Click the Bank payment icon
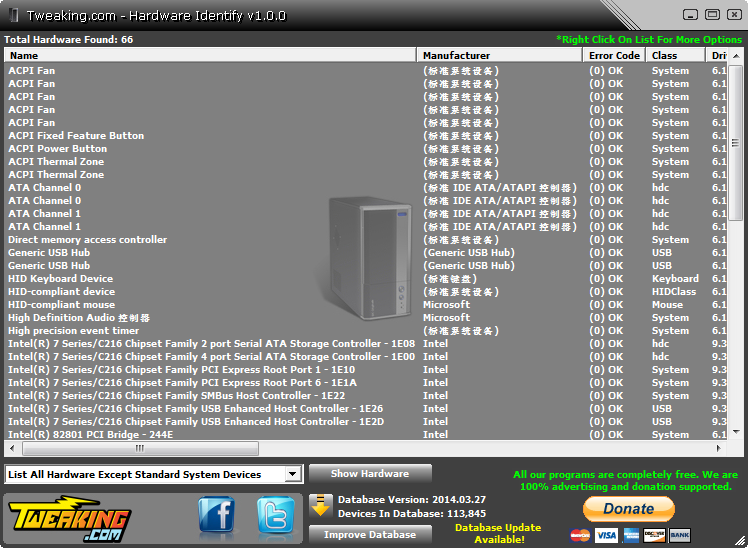Image resolution: width=748 pixels, height=548 pixels. (x=679, y=536)
